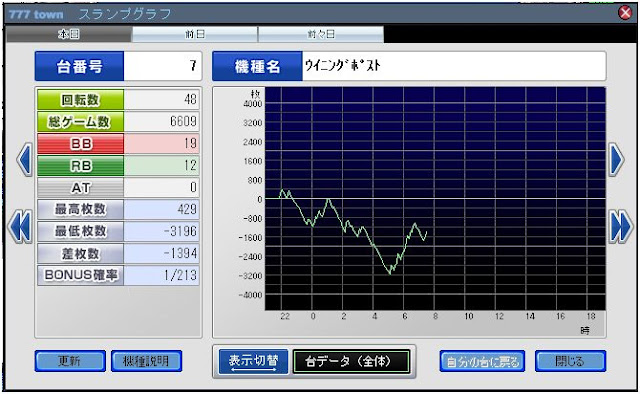Click the 台番号 label

(x=79, y=66)
